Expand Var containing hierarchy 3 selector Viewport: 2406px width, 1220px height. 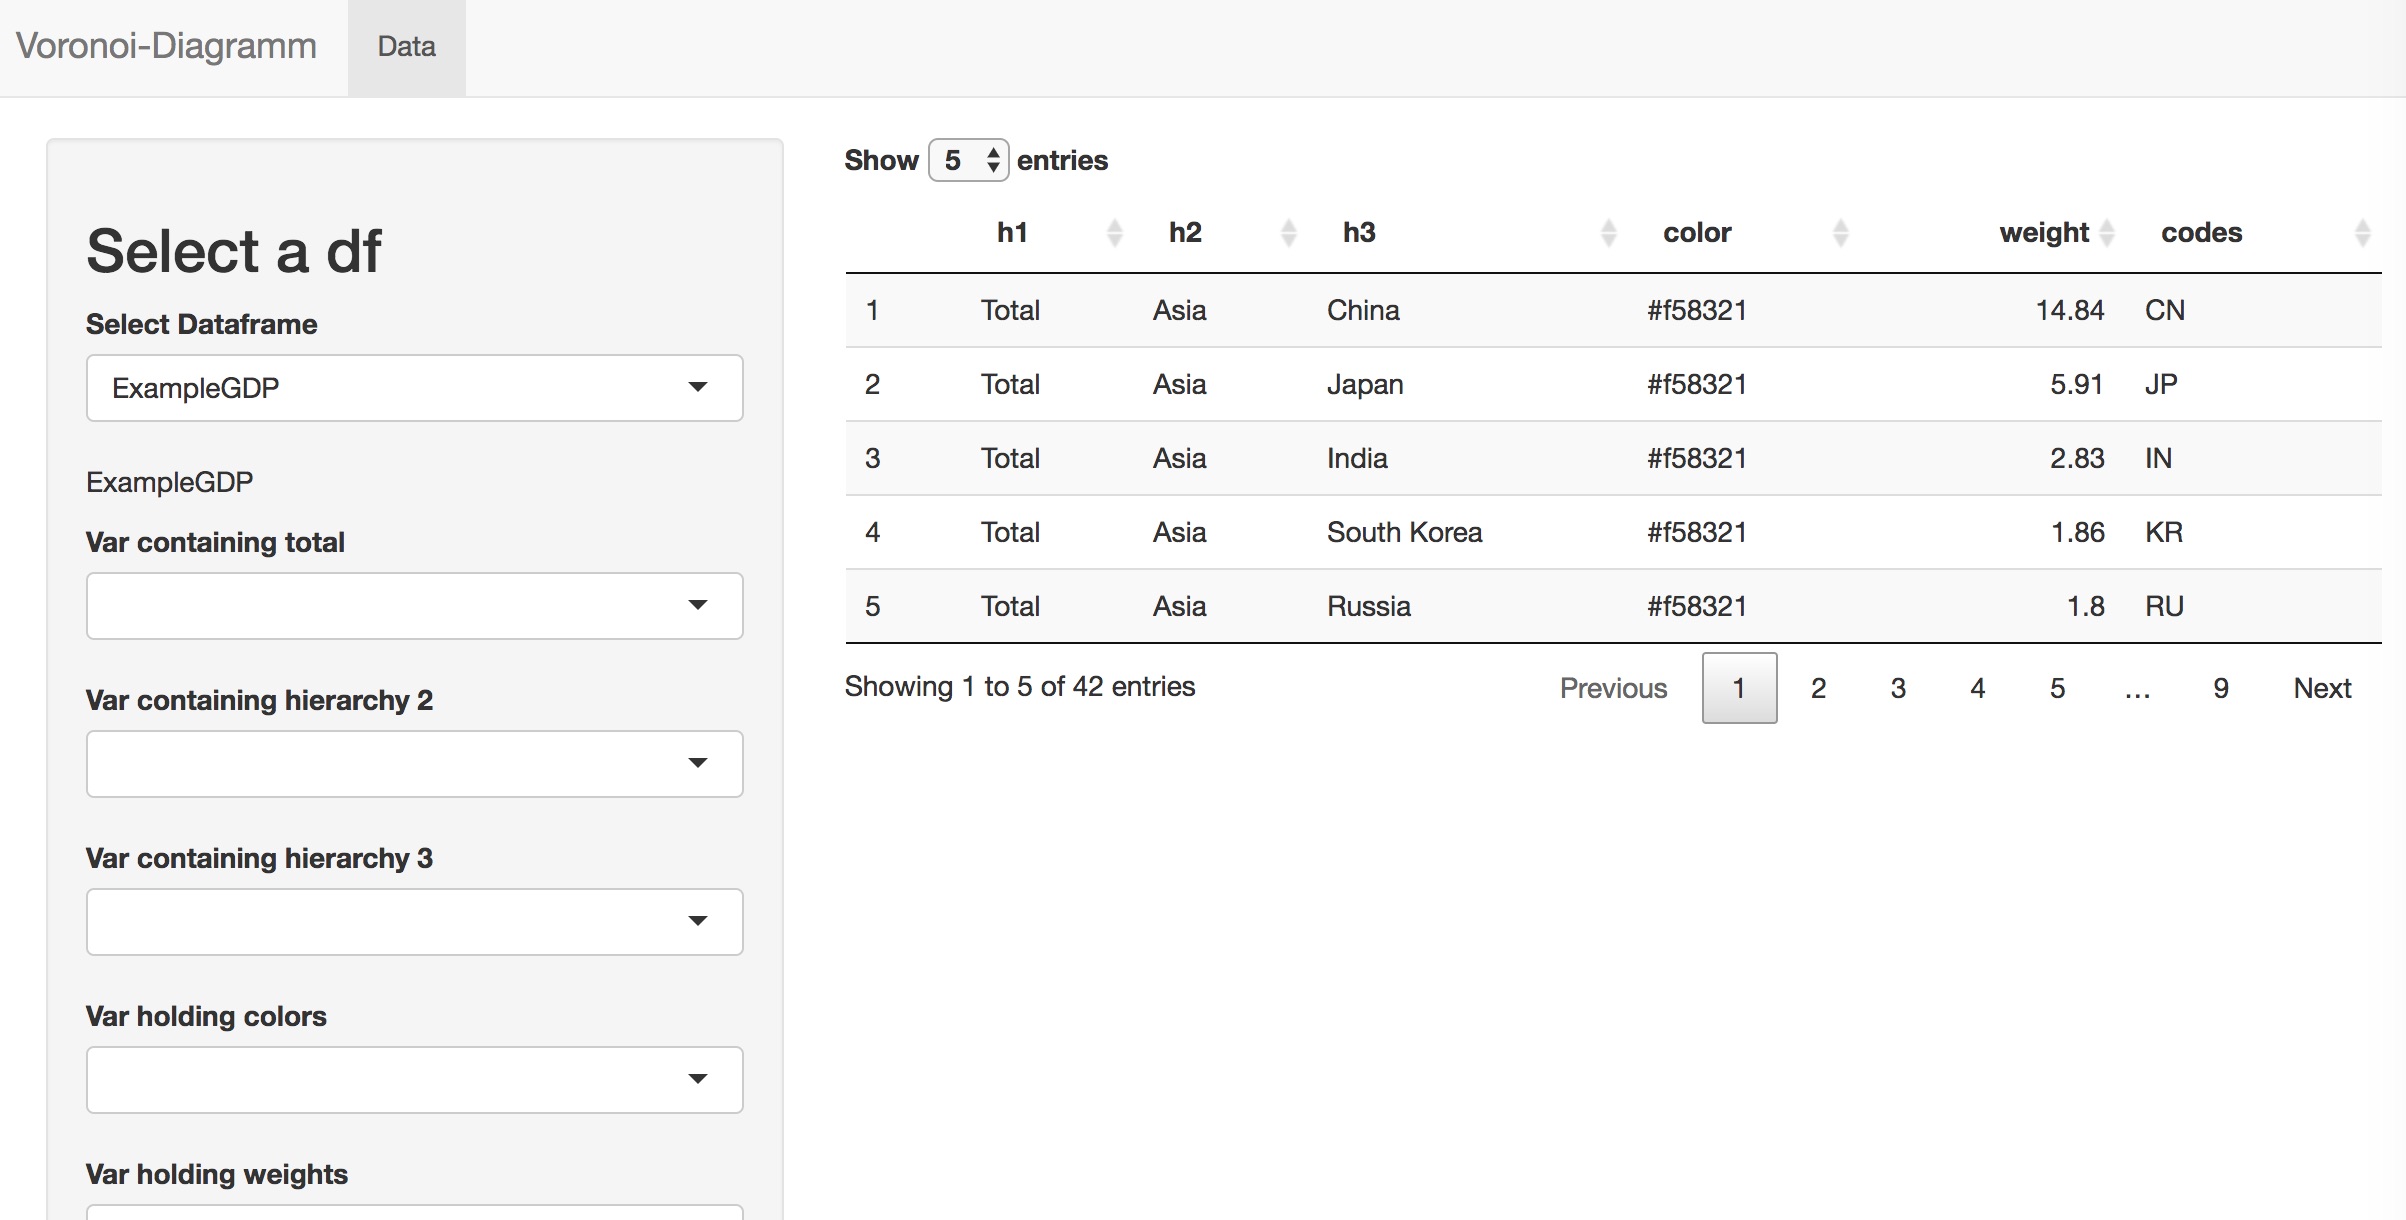tap(414, 922)
